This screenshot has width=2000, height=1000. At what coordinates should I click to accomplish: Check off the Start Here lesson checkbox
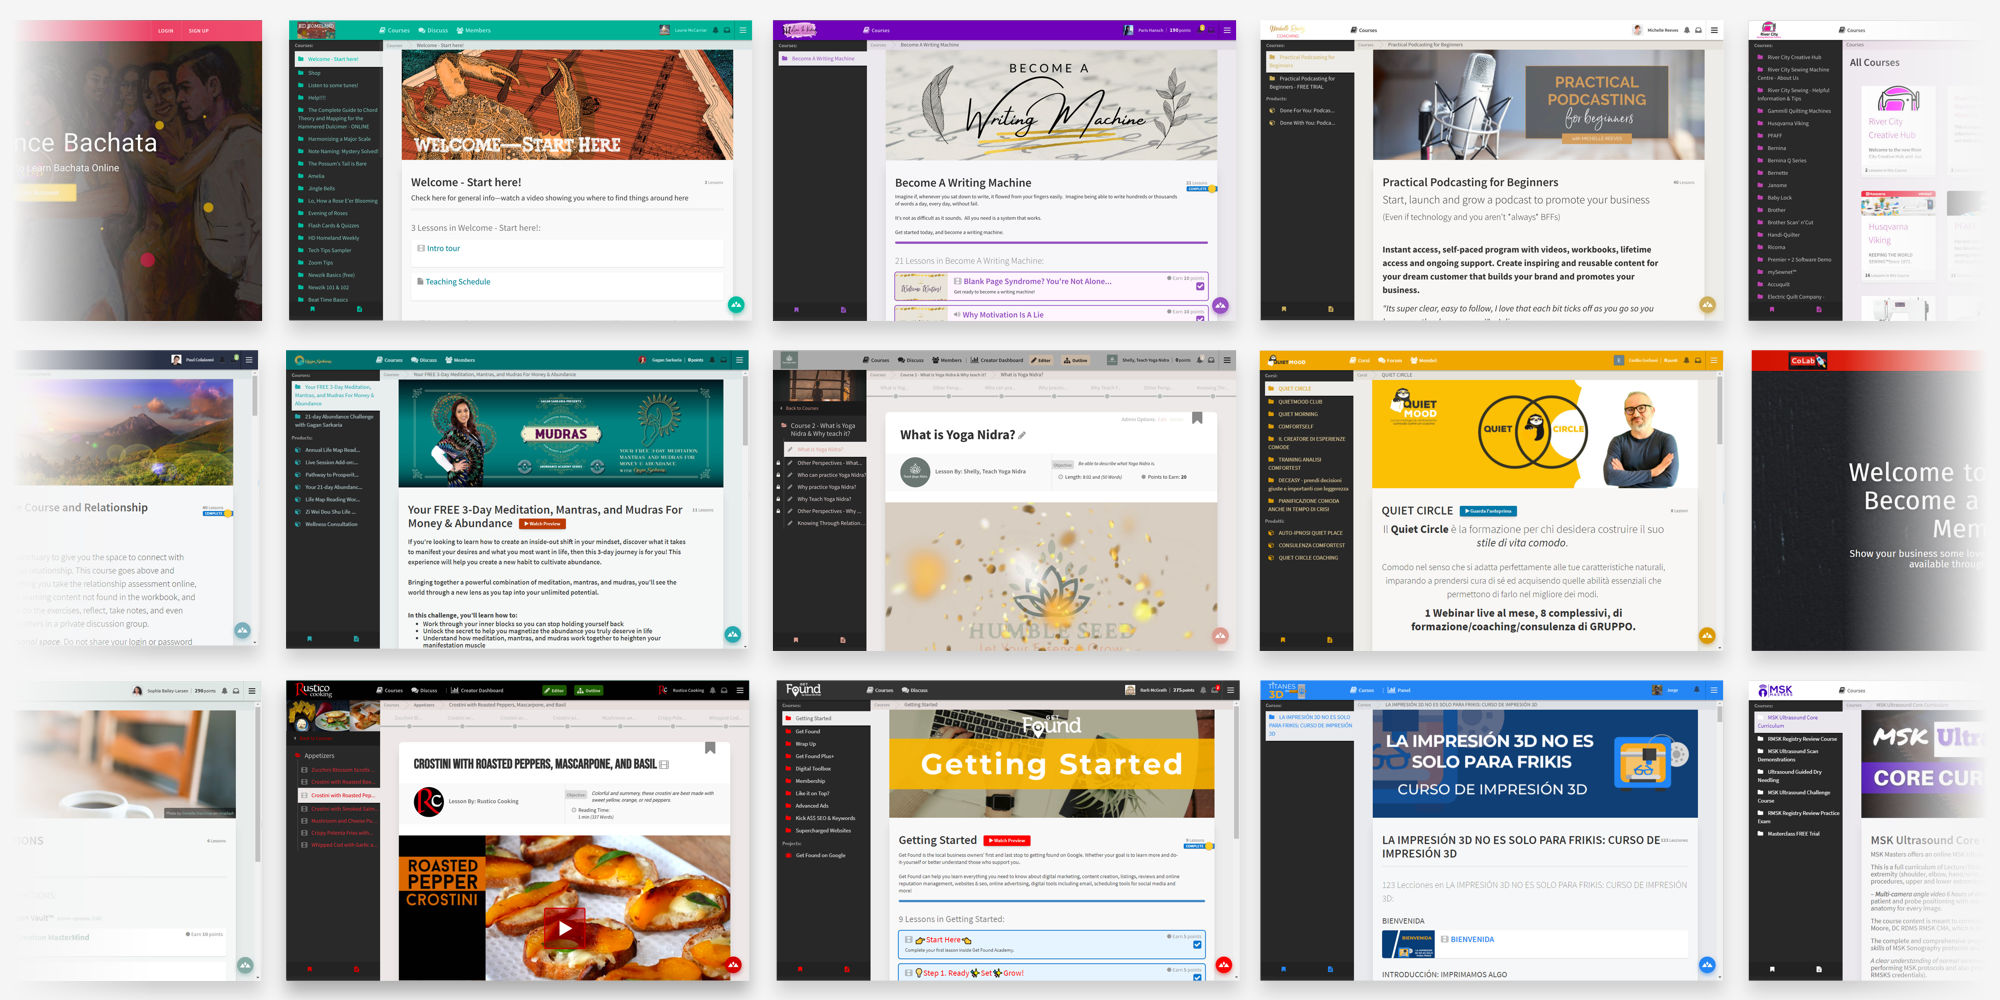1197,945
